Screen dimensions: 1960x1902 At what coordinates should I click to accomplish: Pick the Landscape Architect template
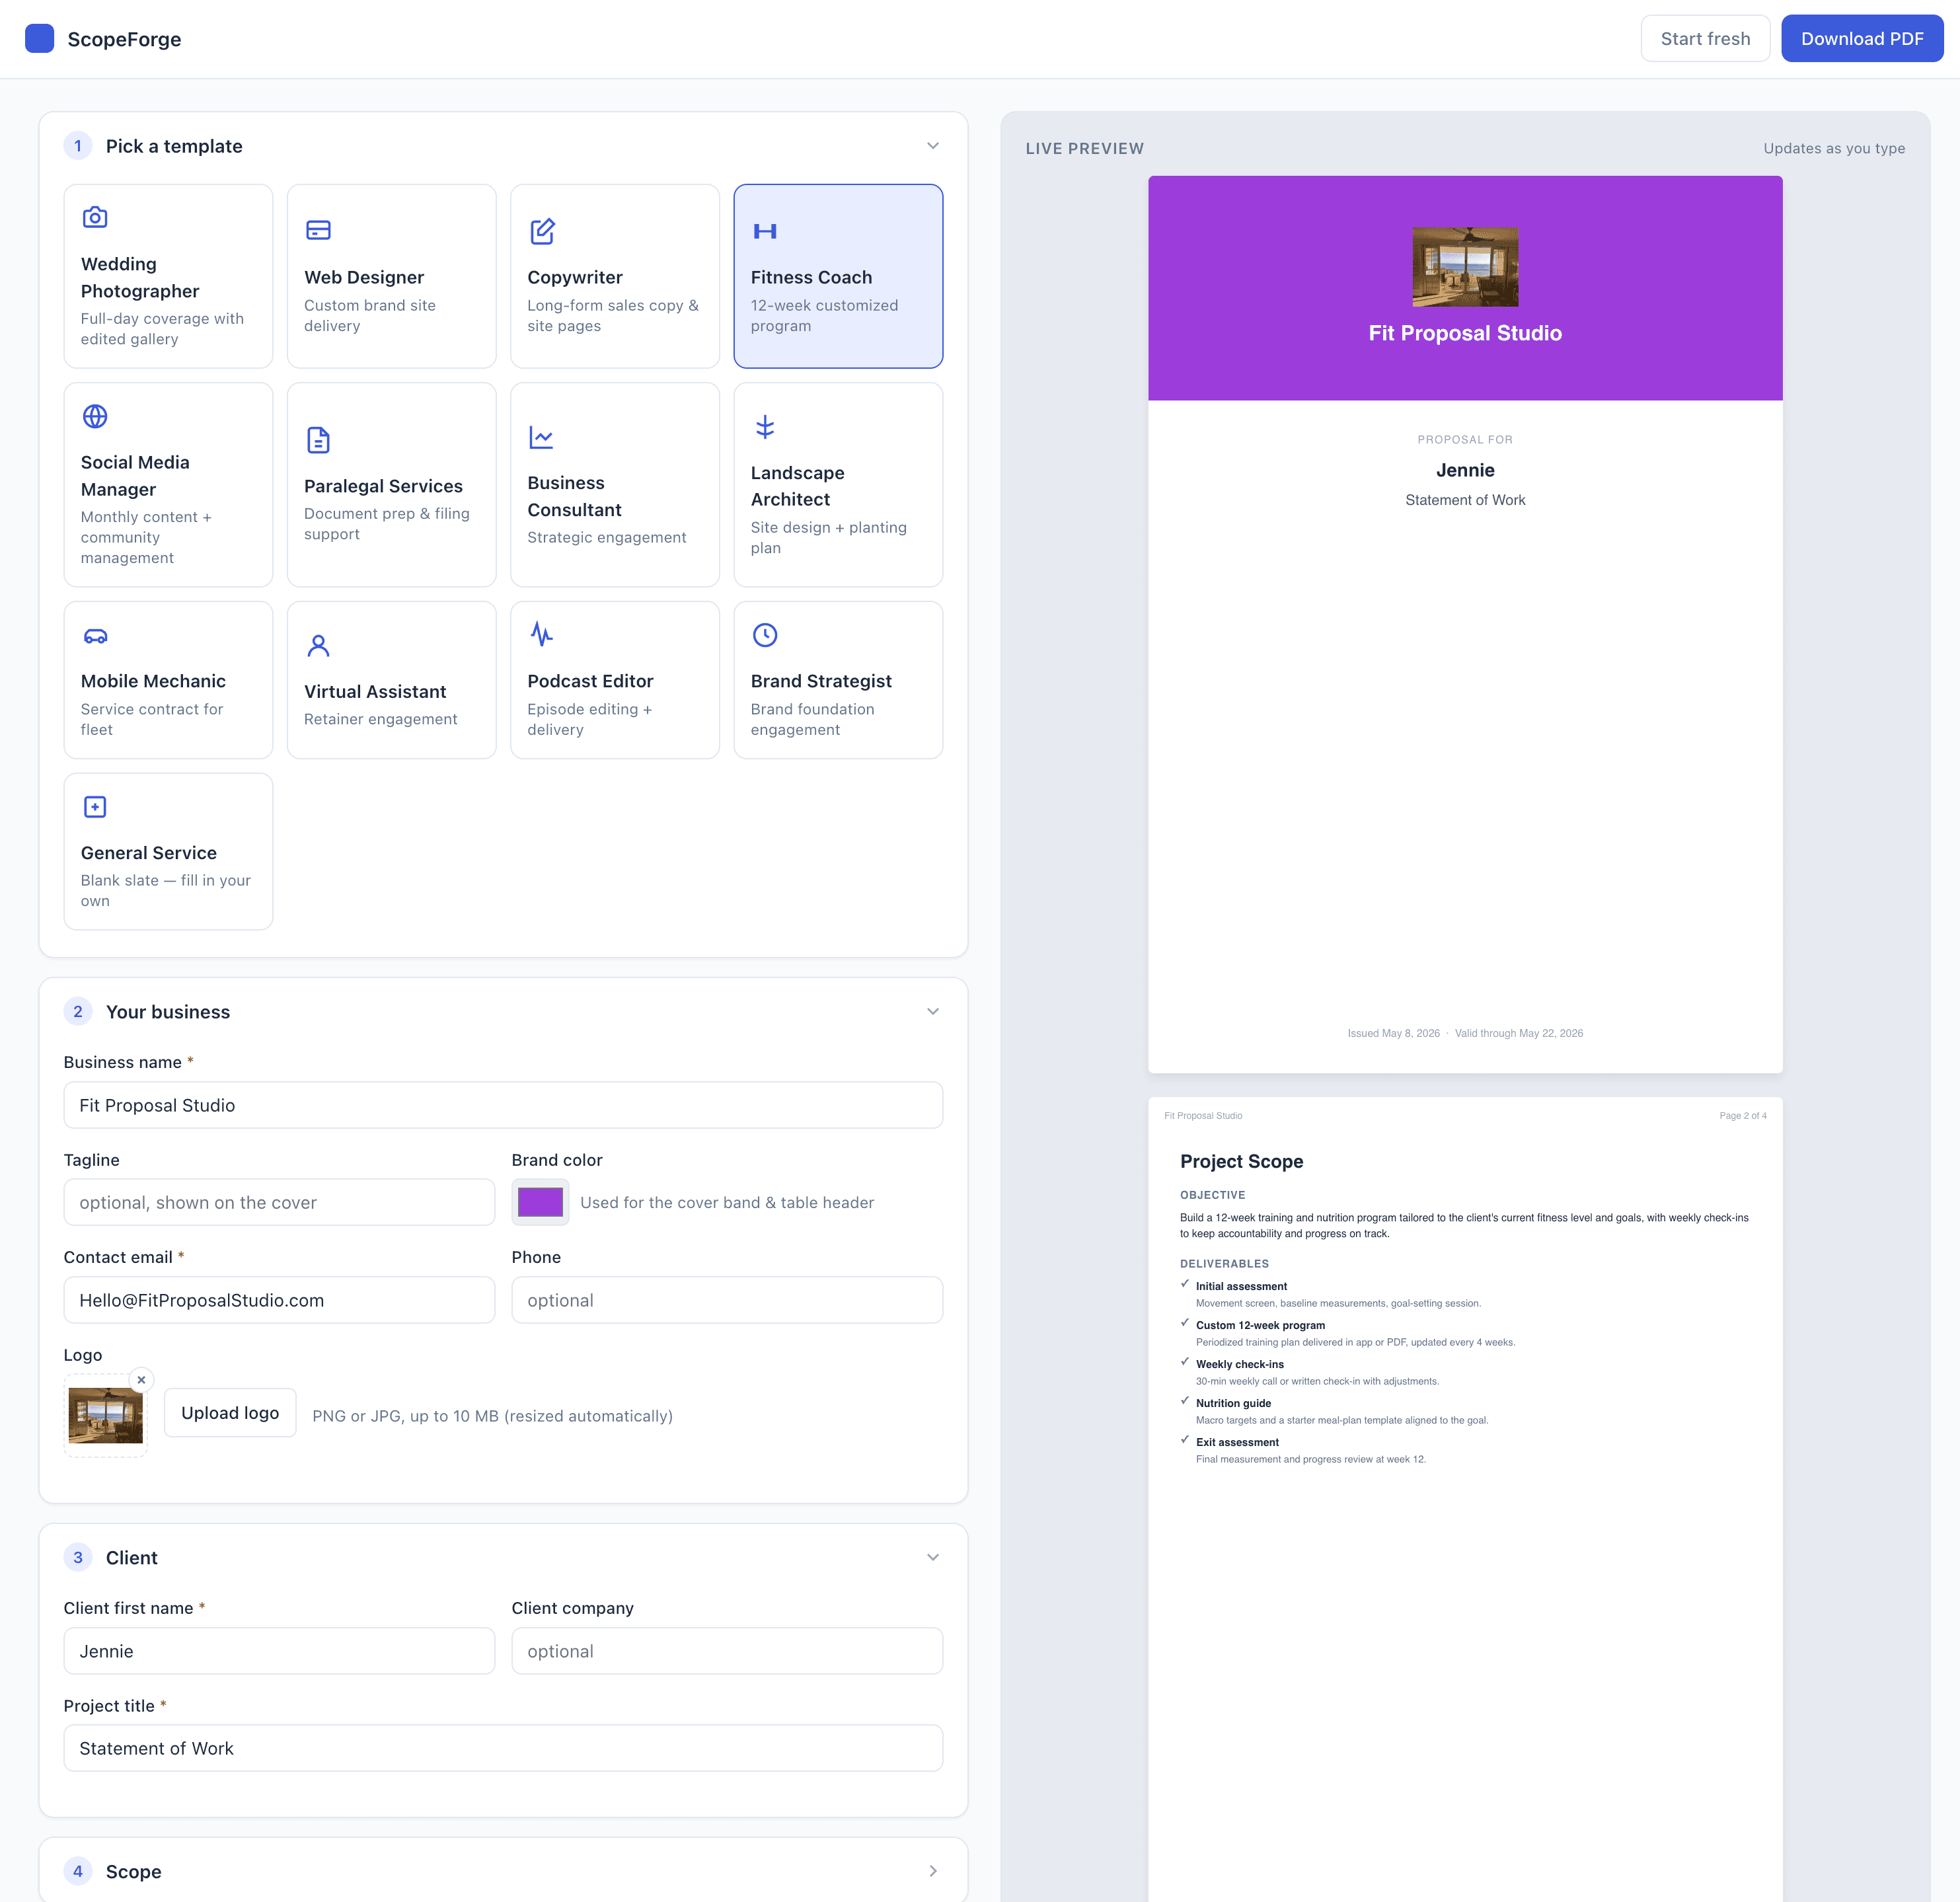click(838, 485)
